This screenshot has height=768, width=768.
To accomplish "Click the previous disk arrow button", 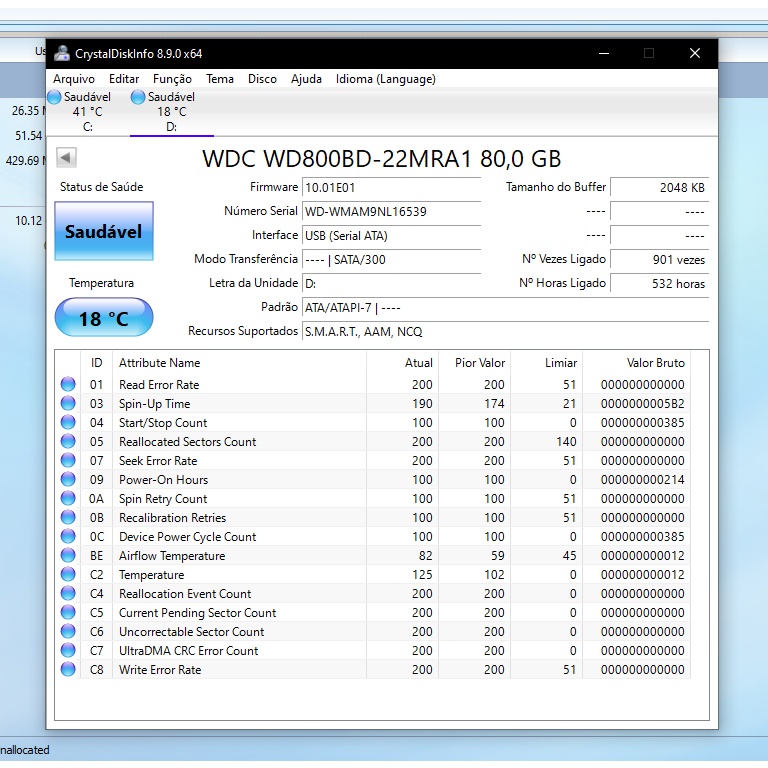I will pyautogui.click(x=66, y=158).
